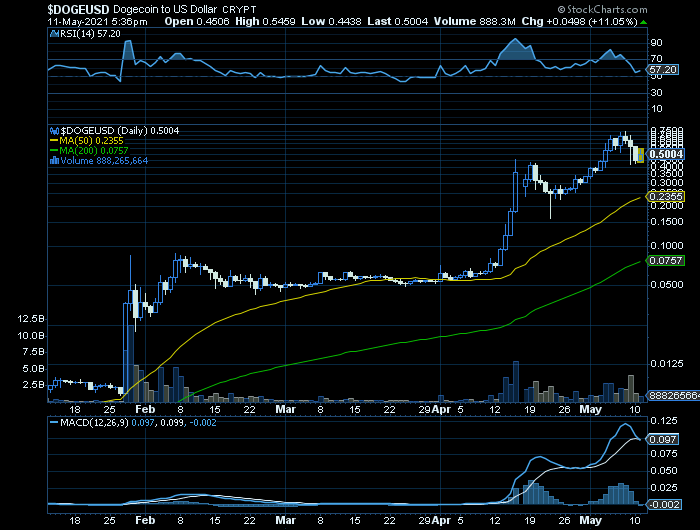Click the Volume 888.3M header value
This screenshot has height=530, width=700.
pyautogui.click(x=475, y=21)
